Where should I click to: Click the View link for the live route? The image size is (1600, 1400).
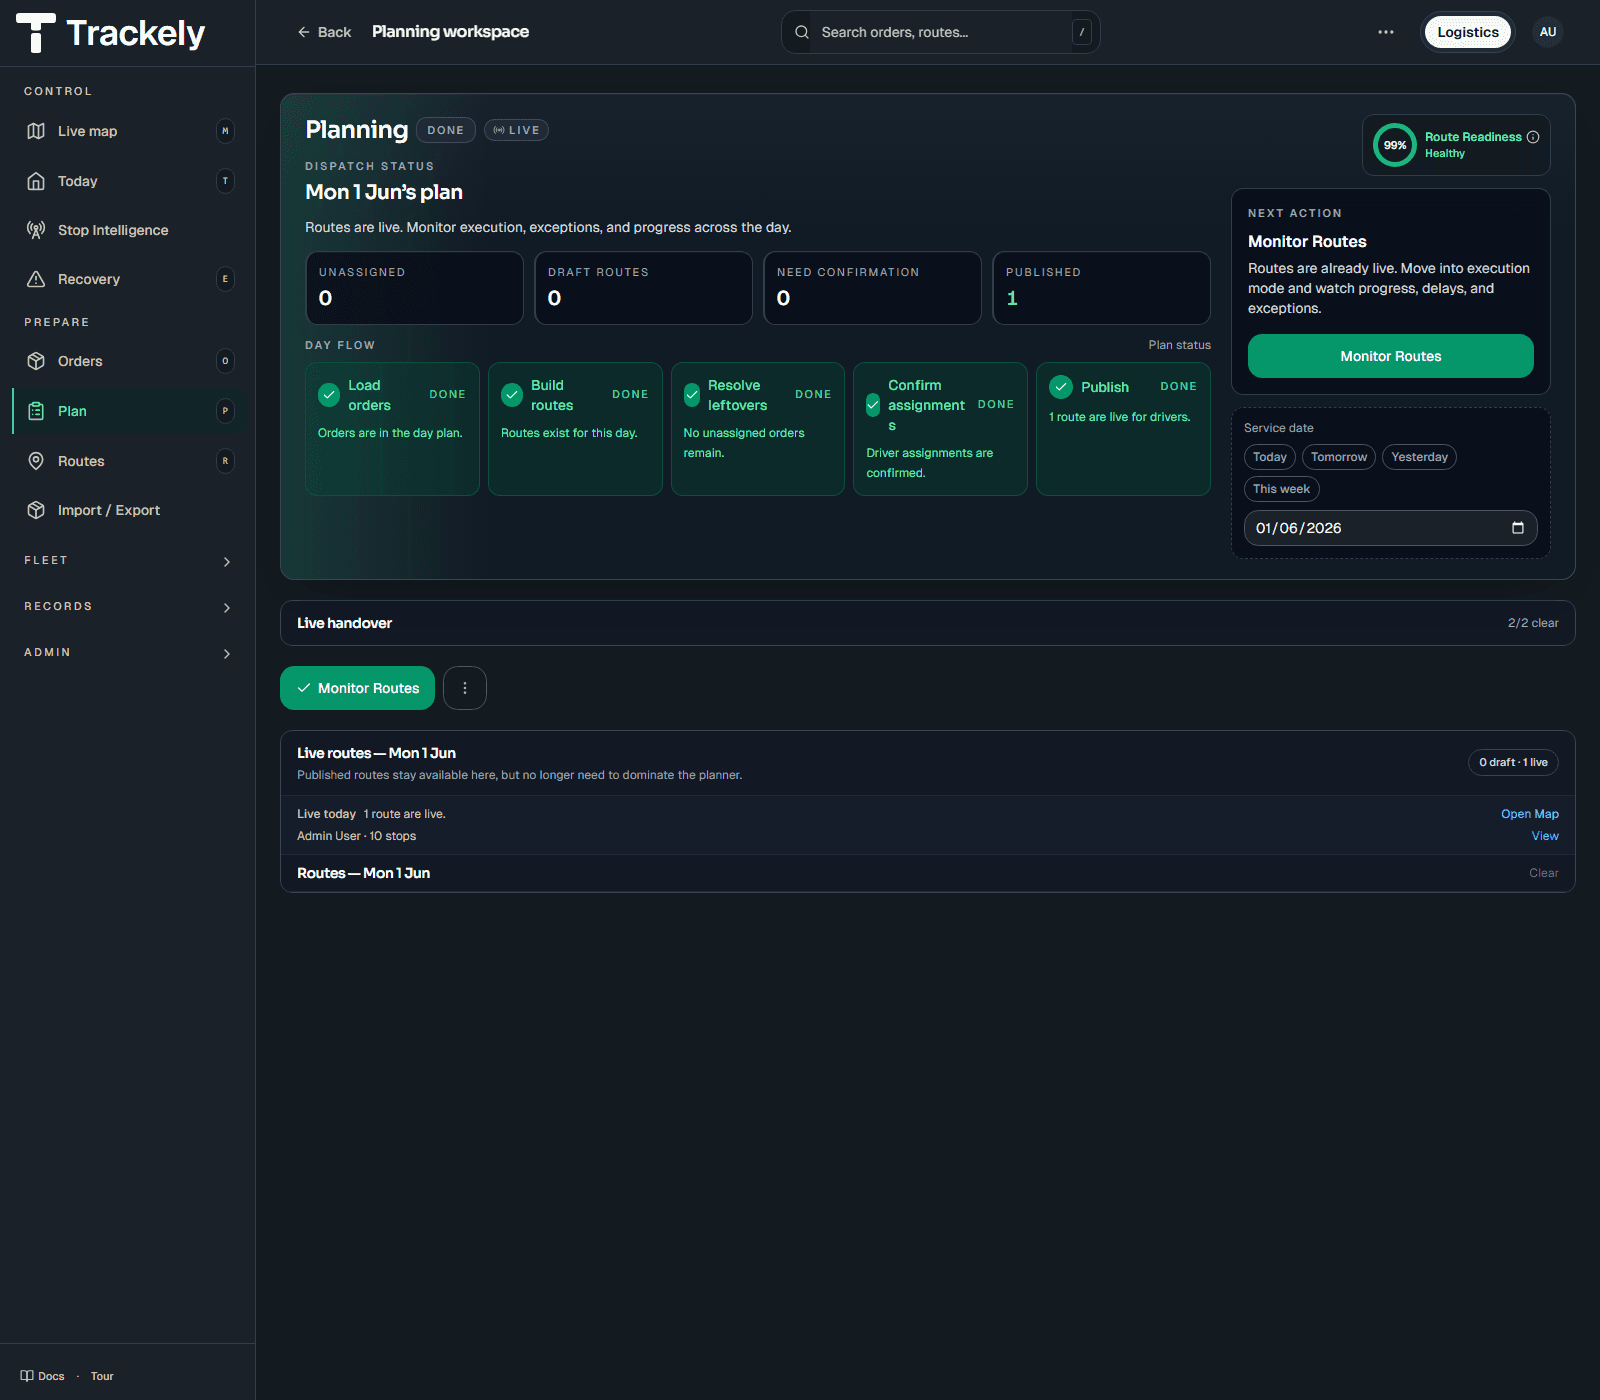coord(1545,836)
